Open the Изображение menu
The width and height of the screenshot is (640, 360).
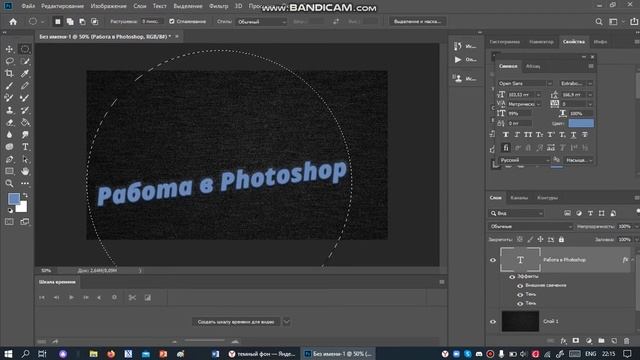[x=108, y=6]
